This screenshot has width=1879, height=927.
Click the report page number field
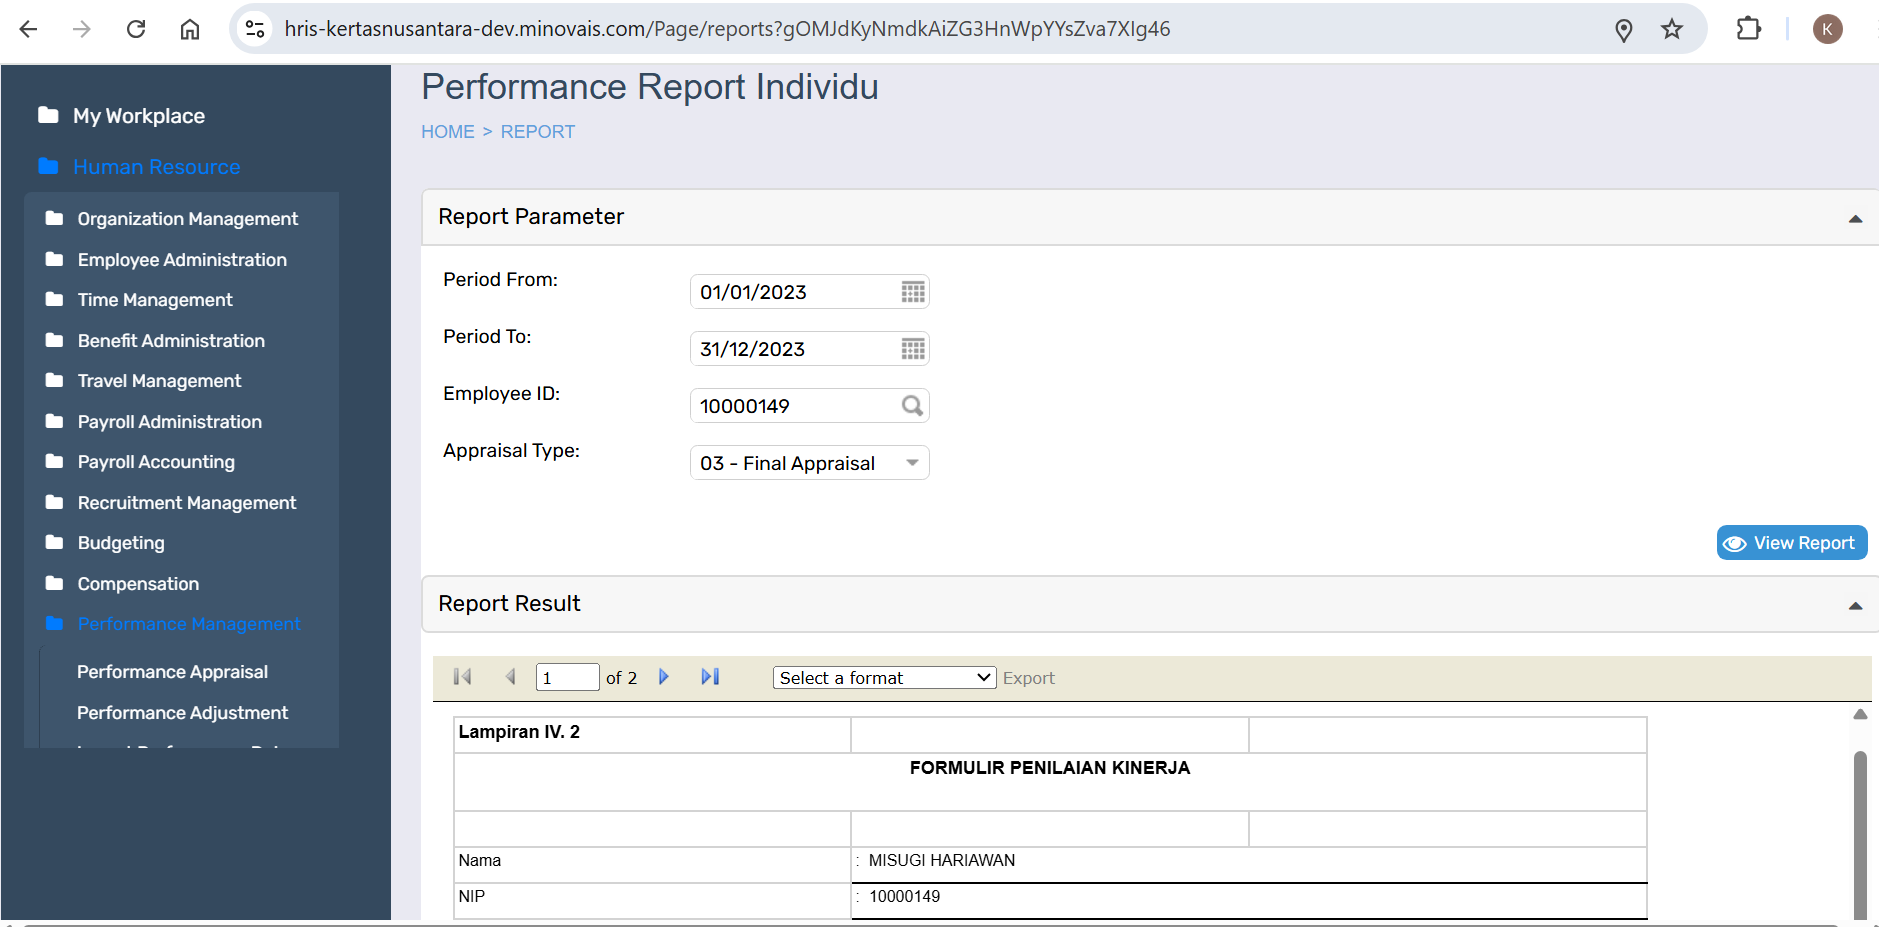pos(567,678)
